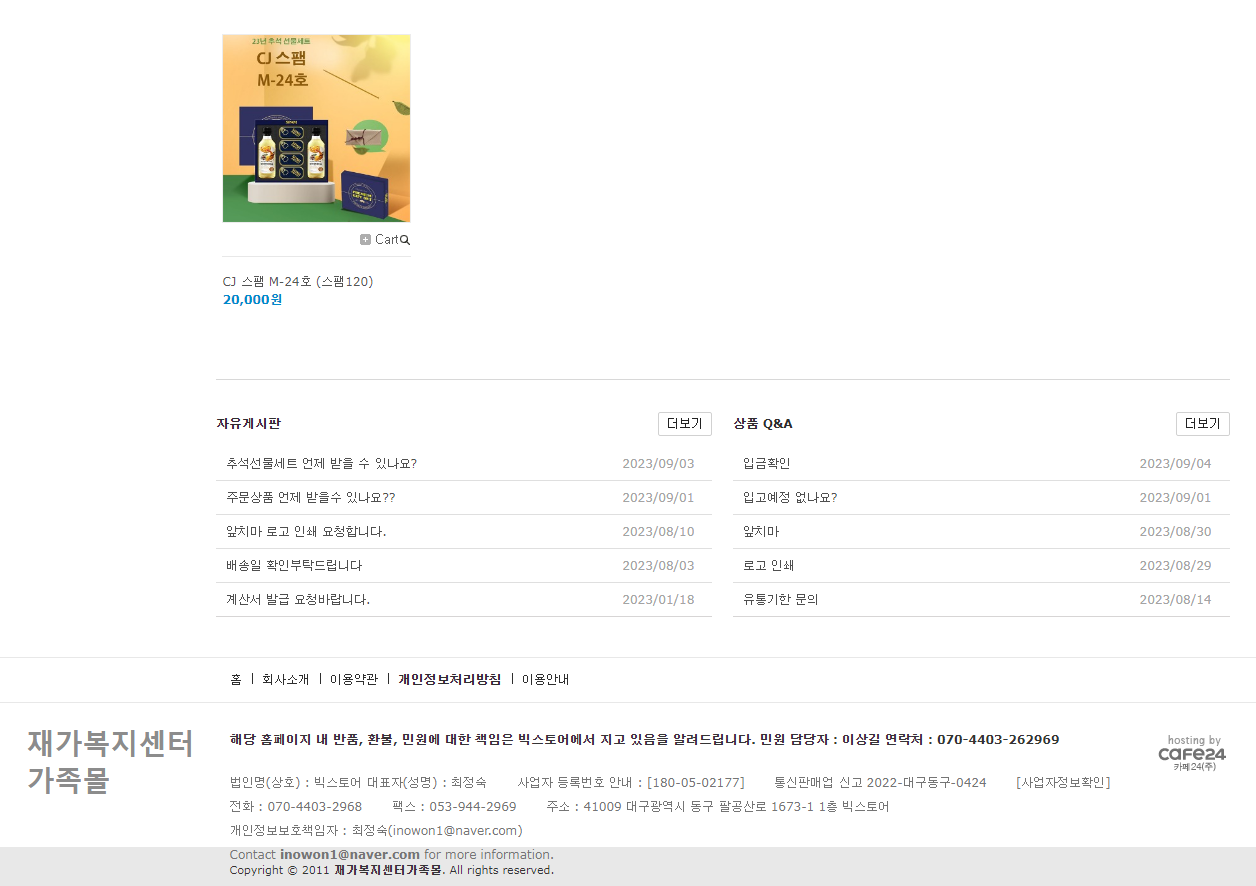Click the date 2023/08/10 in 자유게시판
Image resolution: width=1256 pixels, height=886 pixels.
(658, 532)
